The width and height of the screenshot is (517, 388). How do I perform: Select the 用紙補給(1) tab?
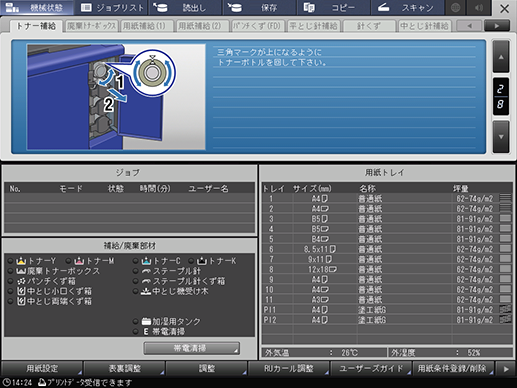(x=147, y=26)
